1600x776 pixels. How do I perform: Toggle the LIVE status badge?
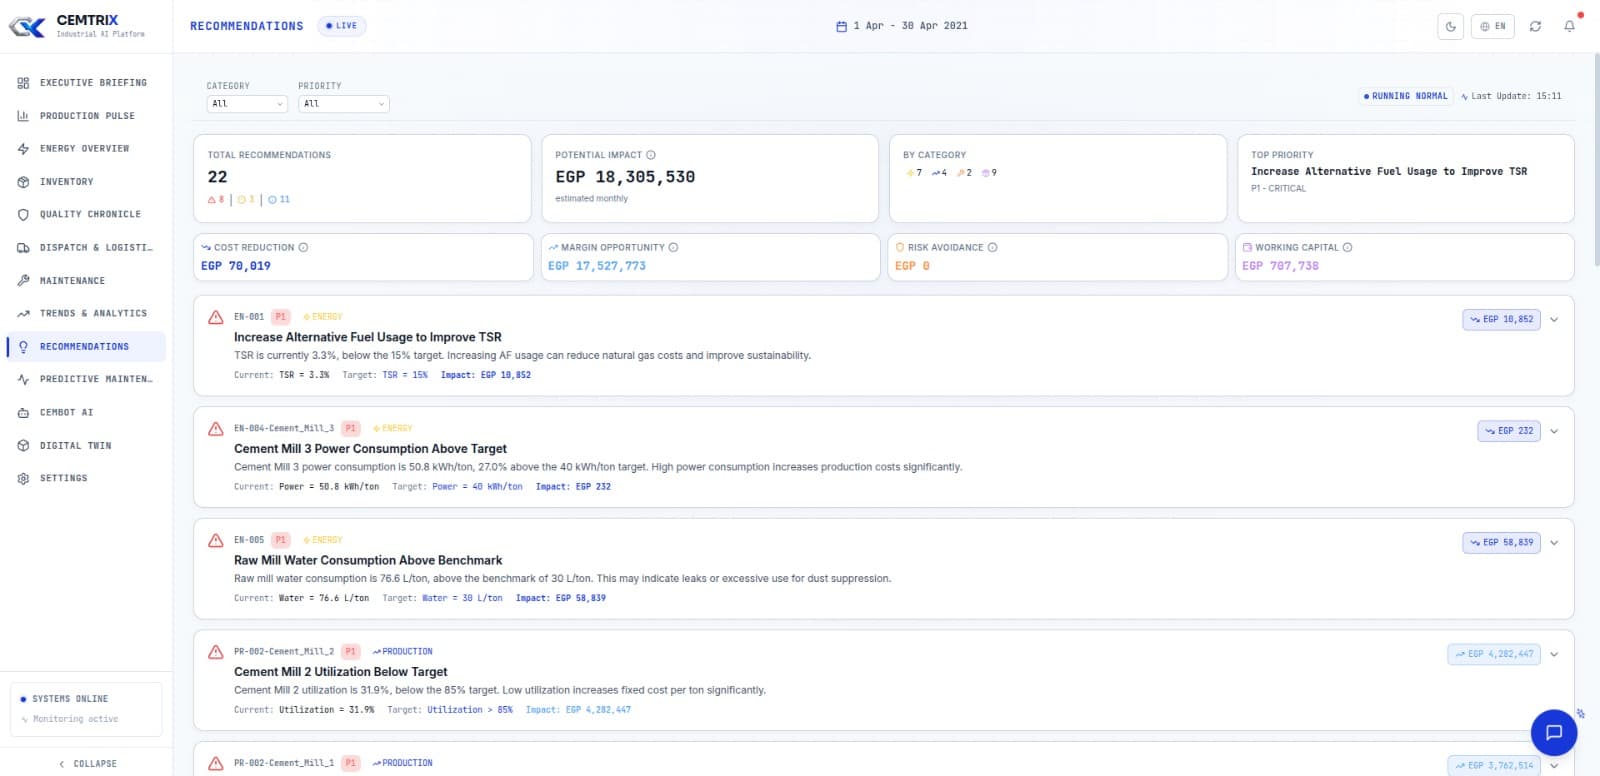point(342,26)
